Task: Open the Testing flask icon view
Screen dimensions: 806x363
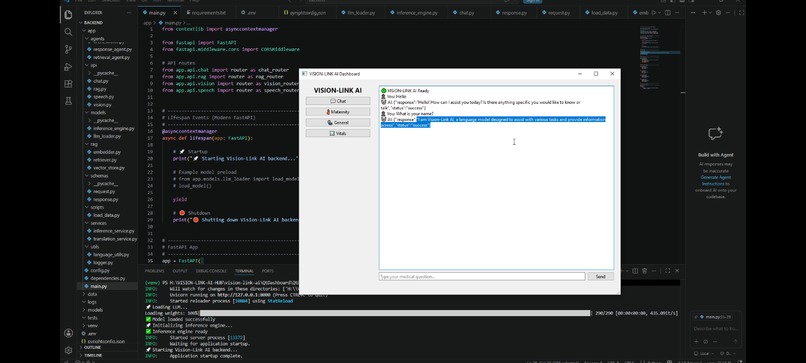Action: point(68,101)
